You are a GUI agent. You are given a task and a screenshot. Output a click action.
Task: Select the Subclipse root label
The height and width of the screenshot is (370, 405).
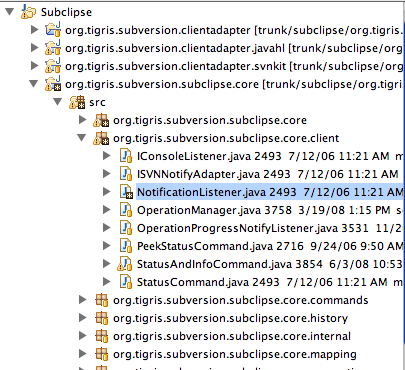click(x=66, y=12)
